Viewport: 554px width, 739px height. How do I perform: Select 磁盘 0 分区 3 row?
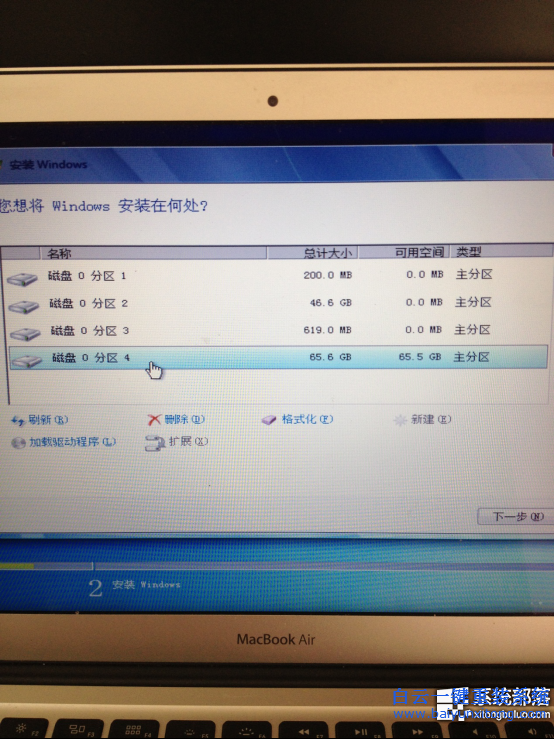click(278, 330)
